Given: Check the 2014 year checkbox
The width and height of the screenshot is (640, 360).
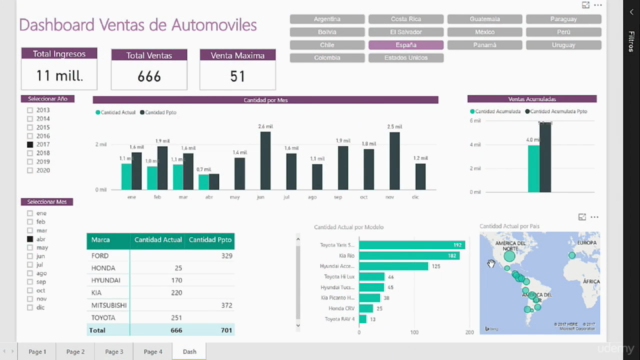Looking at the screenshot, I should pos(30,119).
